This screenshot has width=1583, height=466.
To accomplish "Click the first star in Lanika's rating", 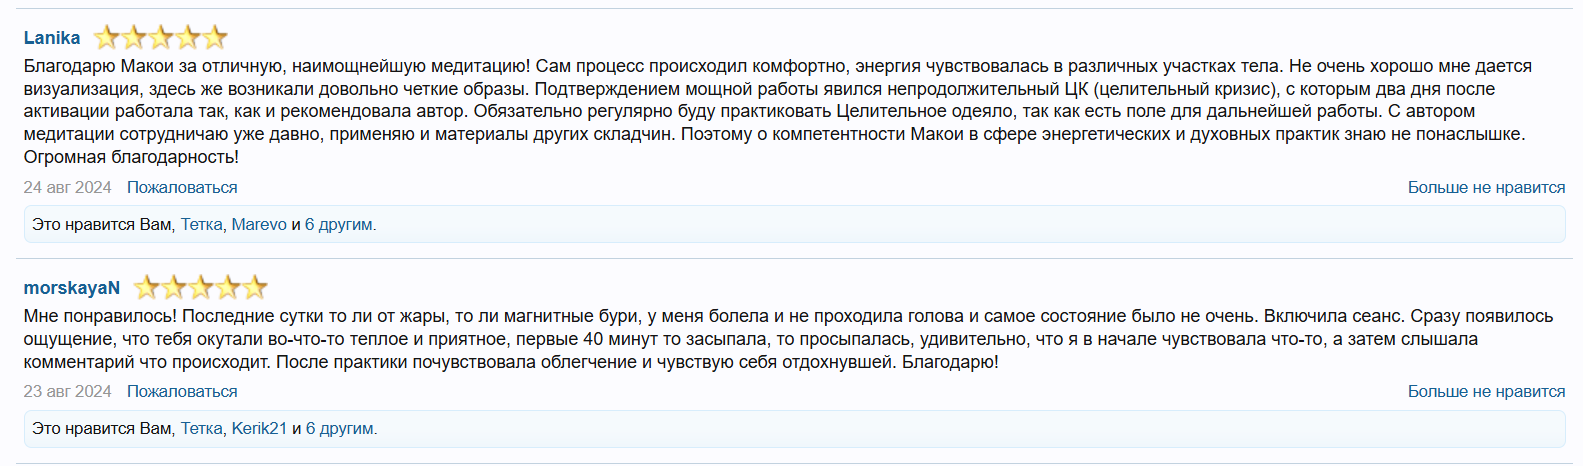I will pos(106,38).
